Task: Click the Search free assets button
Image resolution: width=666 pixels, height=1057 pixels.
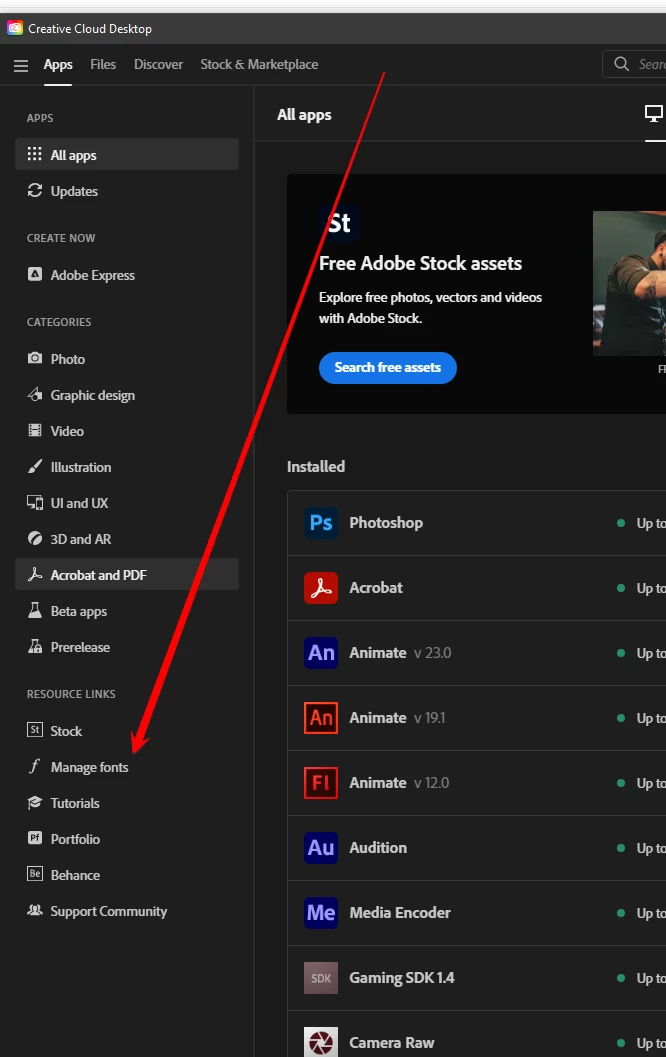Action: click(388, 367)
